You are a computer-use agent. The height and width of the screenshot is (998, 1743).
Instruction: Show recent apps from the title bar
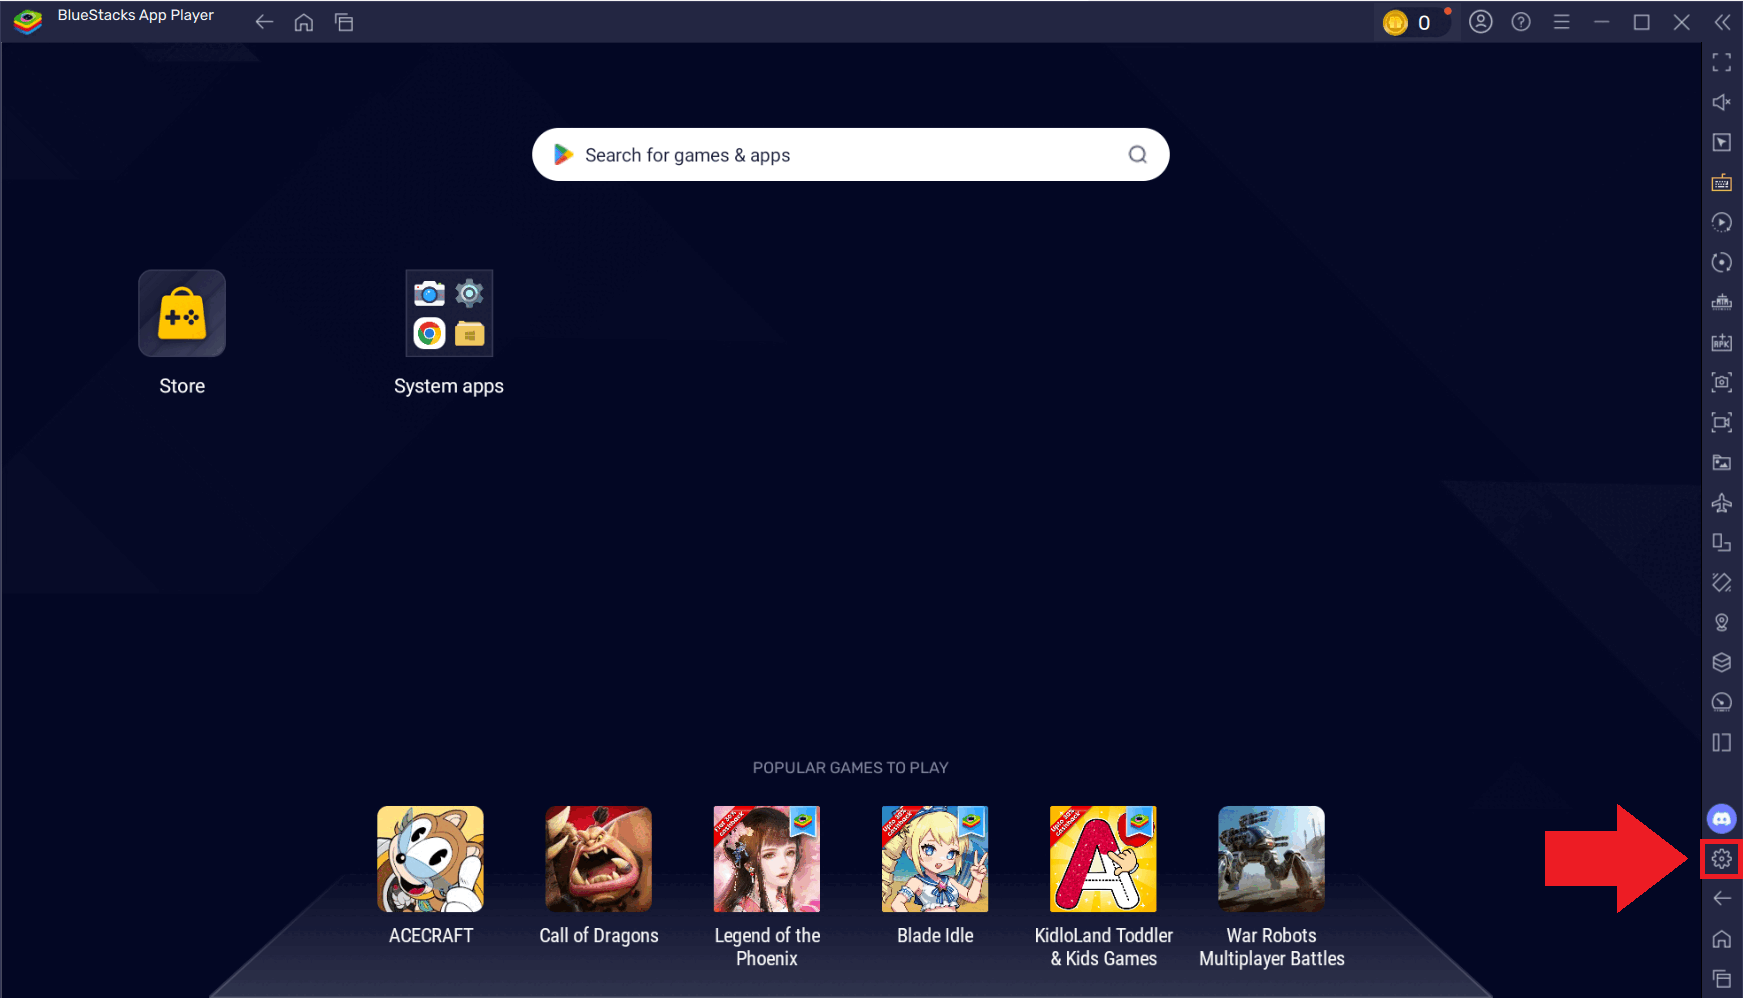[344, 22]
